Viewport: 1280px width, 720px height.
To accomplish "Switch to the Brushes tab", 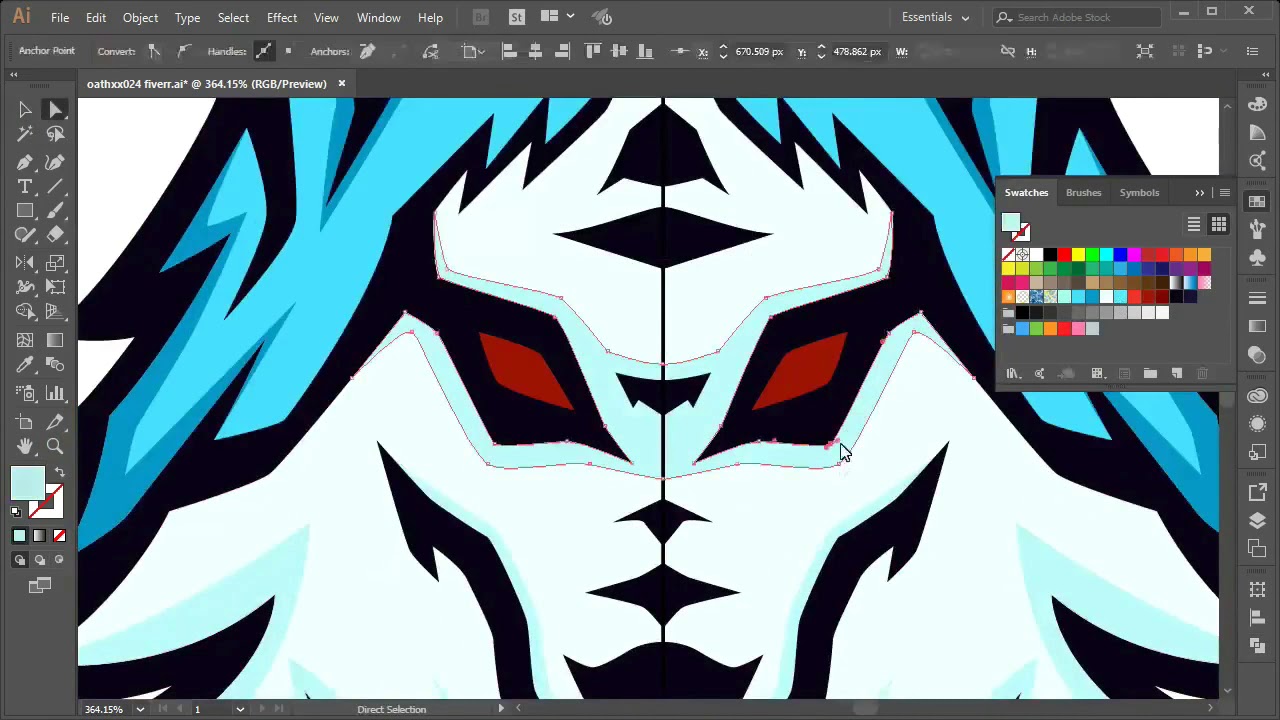I will (x=1084, y=192).
